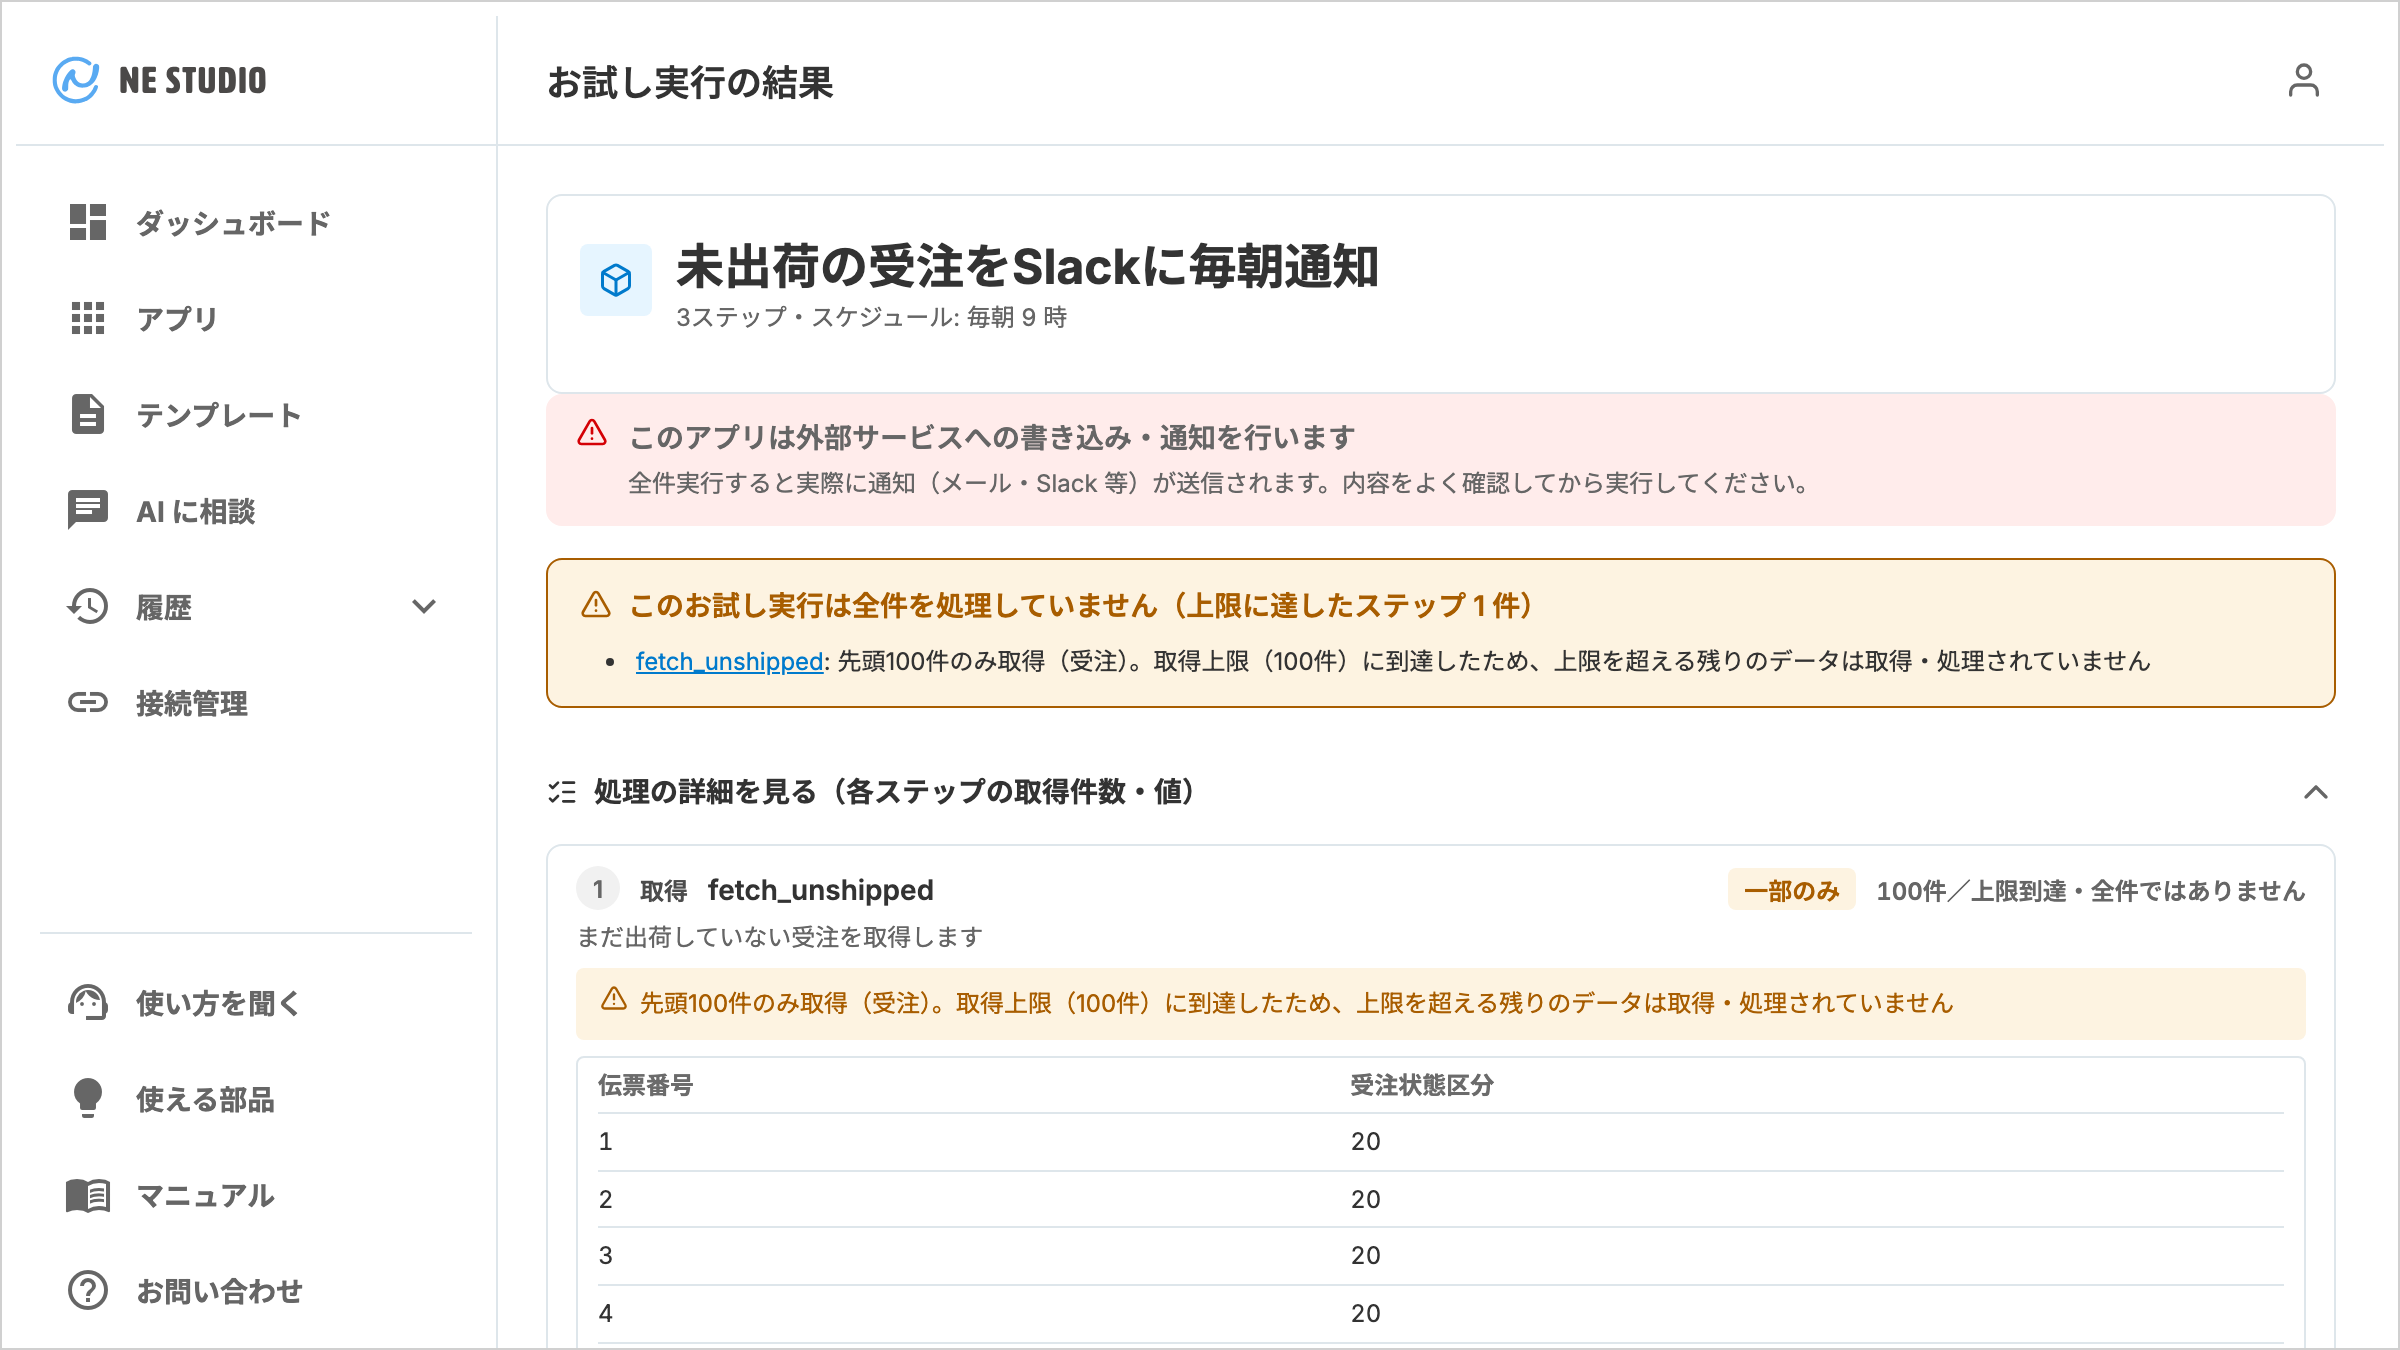Click the blue cube app icon
Viewport: 2400px width, 1350px height.
click(x=616, y=280)
